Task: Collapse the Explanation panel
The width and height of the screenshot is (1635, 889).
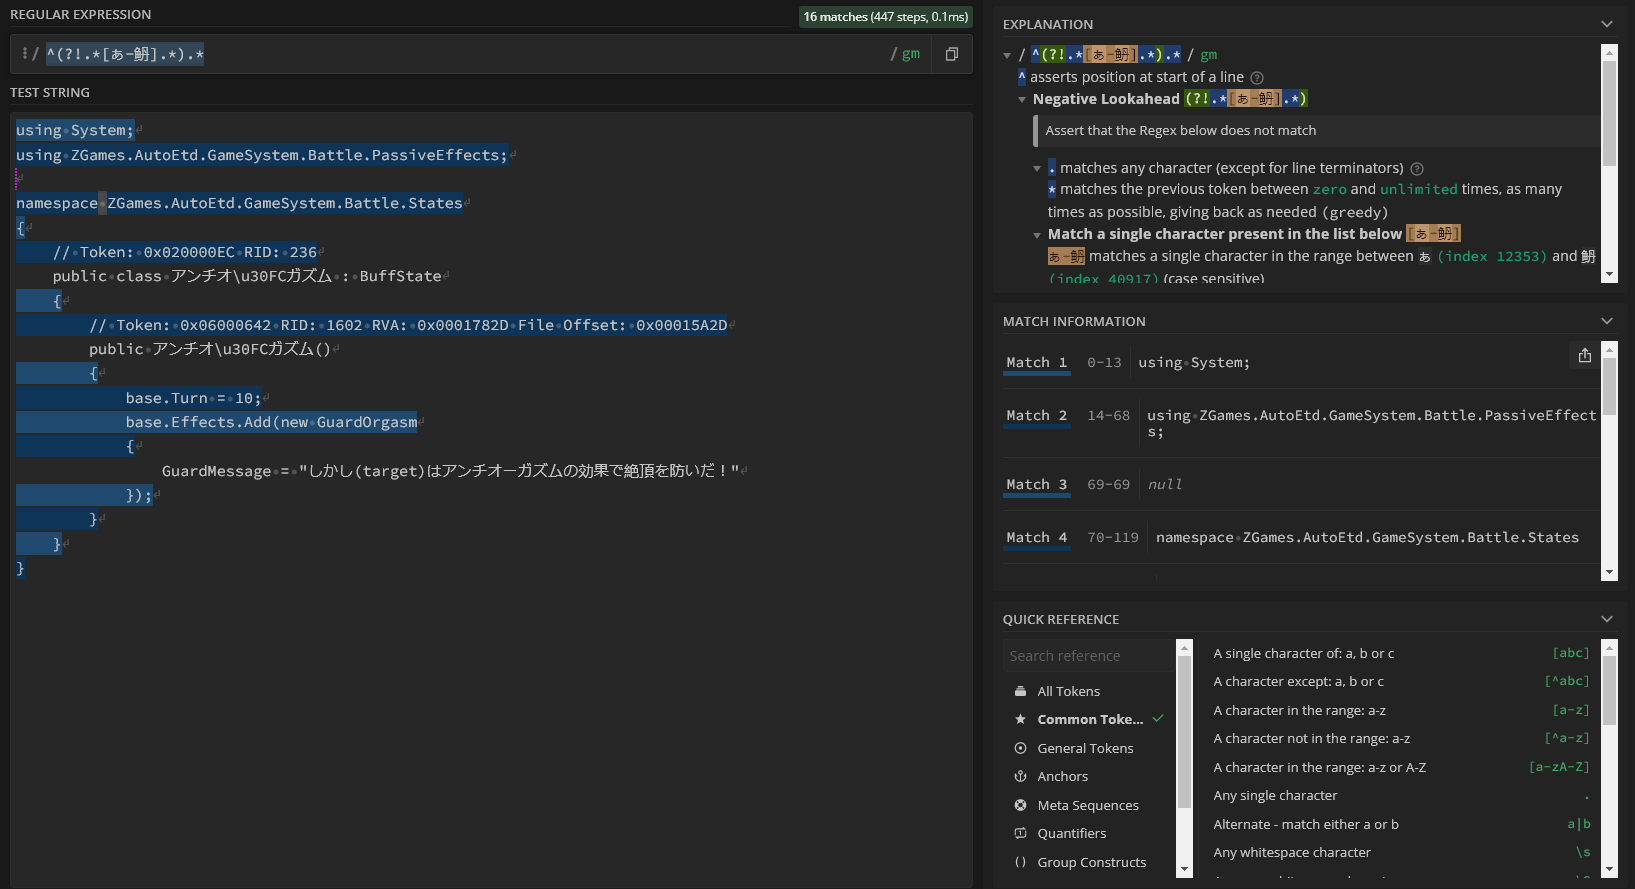Action: click(1606, 24)
